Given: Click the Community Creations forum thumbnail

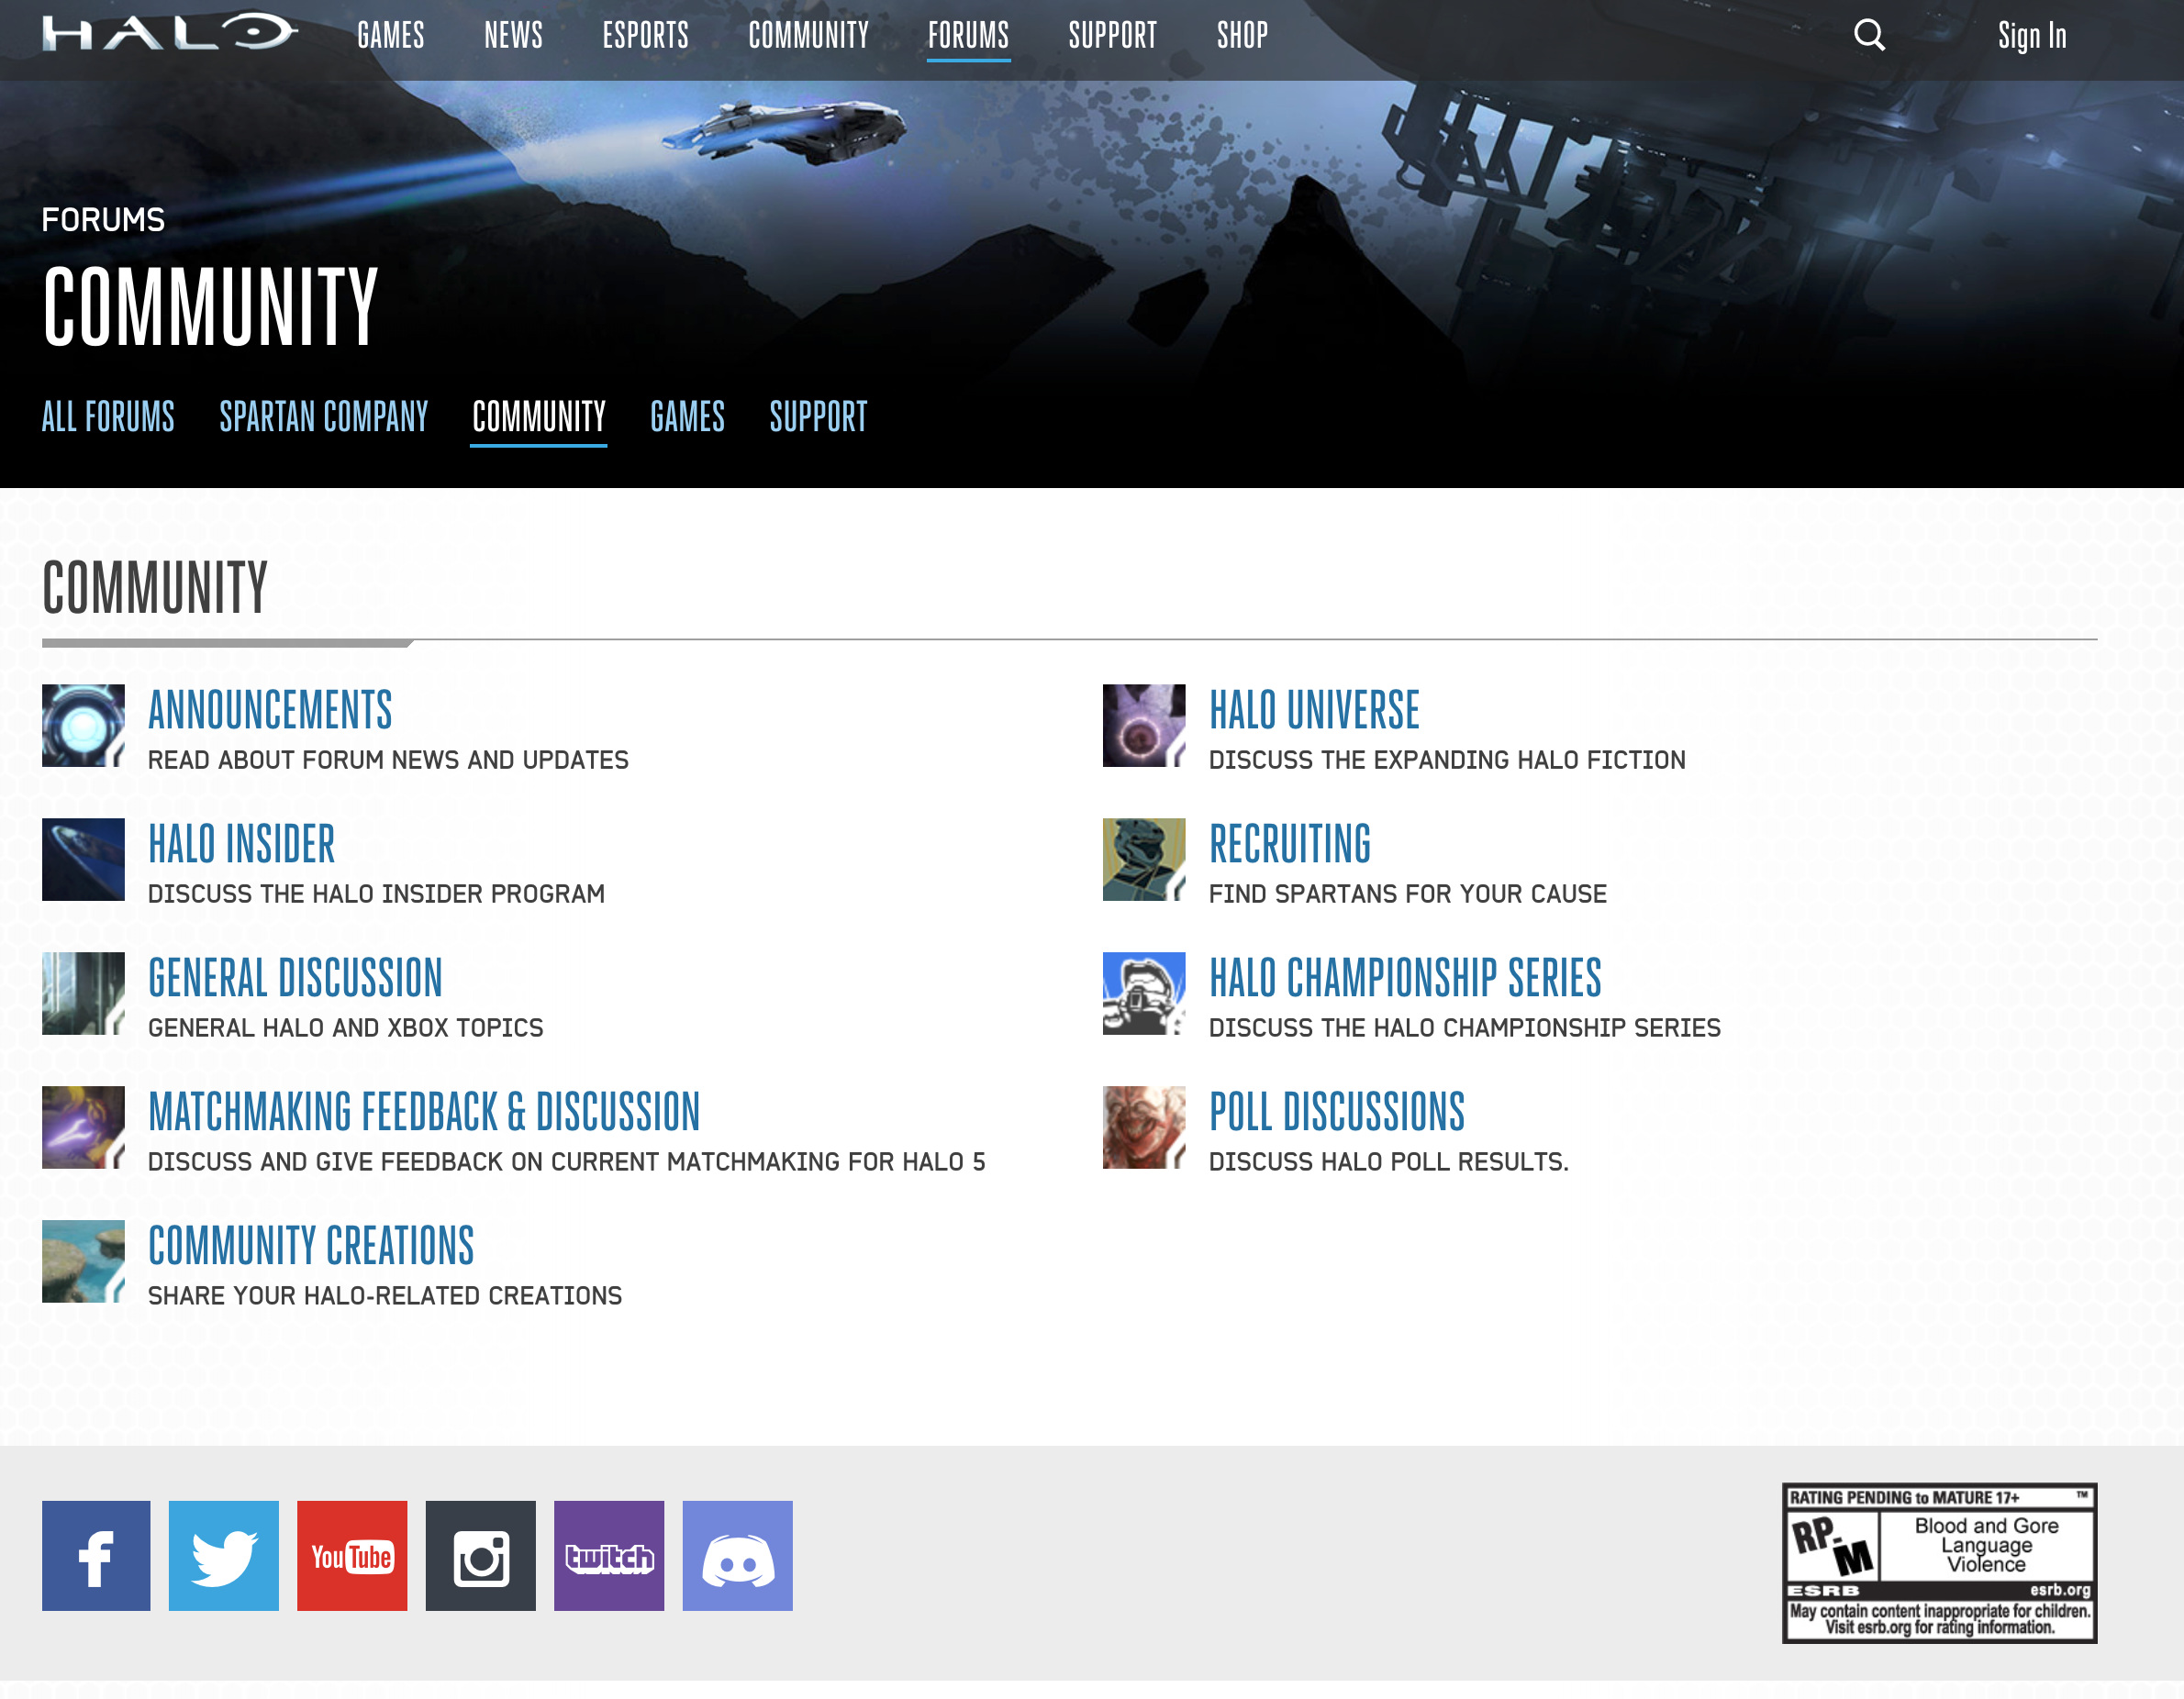Looking at the screenshot, I should click(x=83, y=1261).
